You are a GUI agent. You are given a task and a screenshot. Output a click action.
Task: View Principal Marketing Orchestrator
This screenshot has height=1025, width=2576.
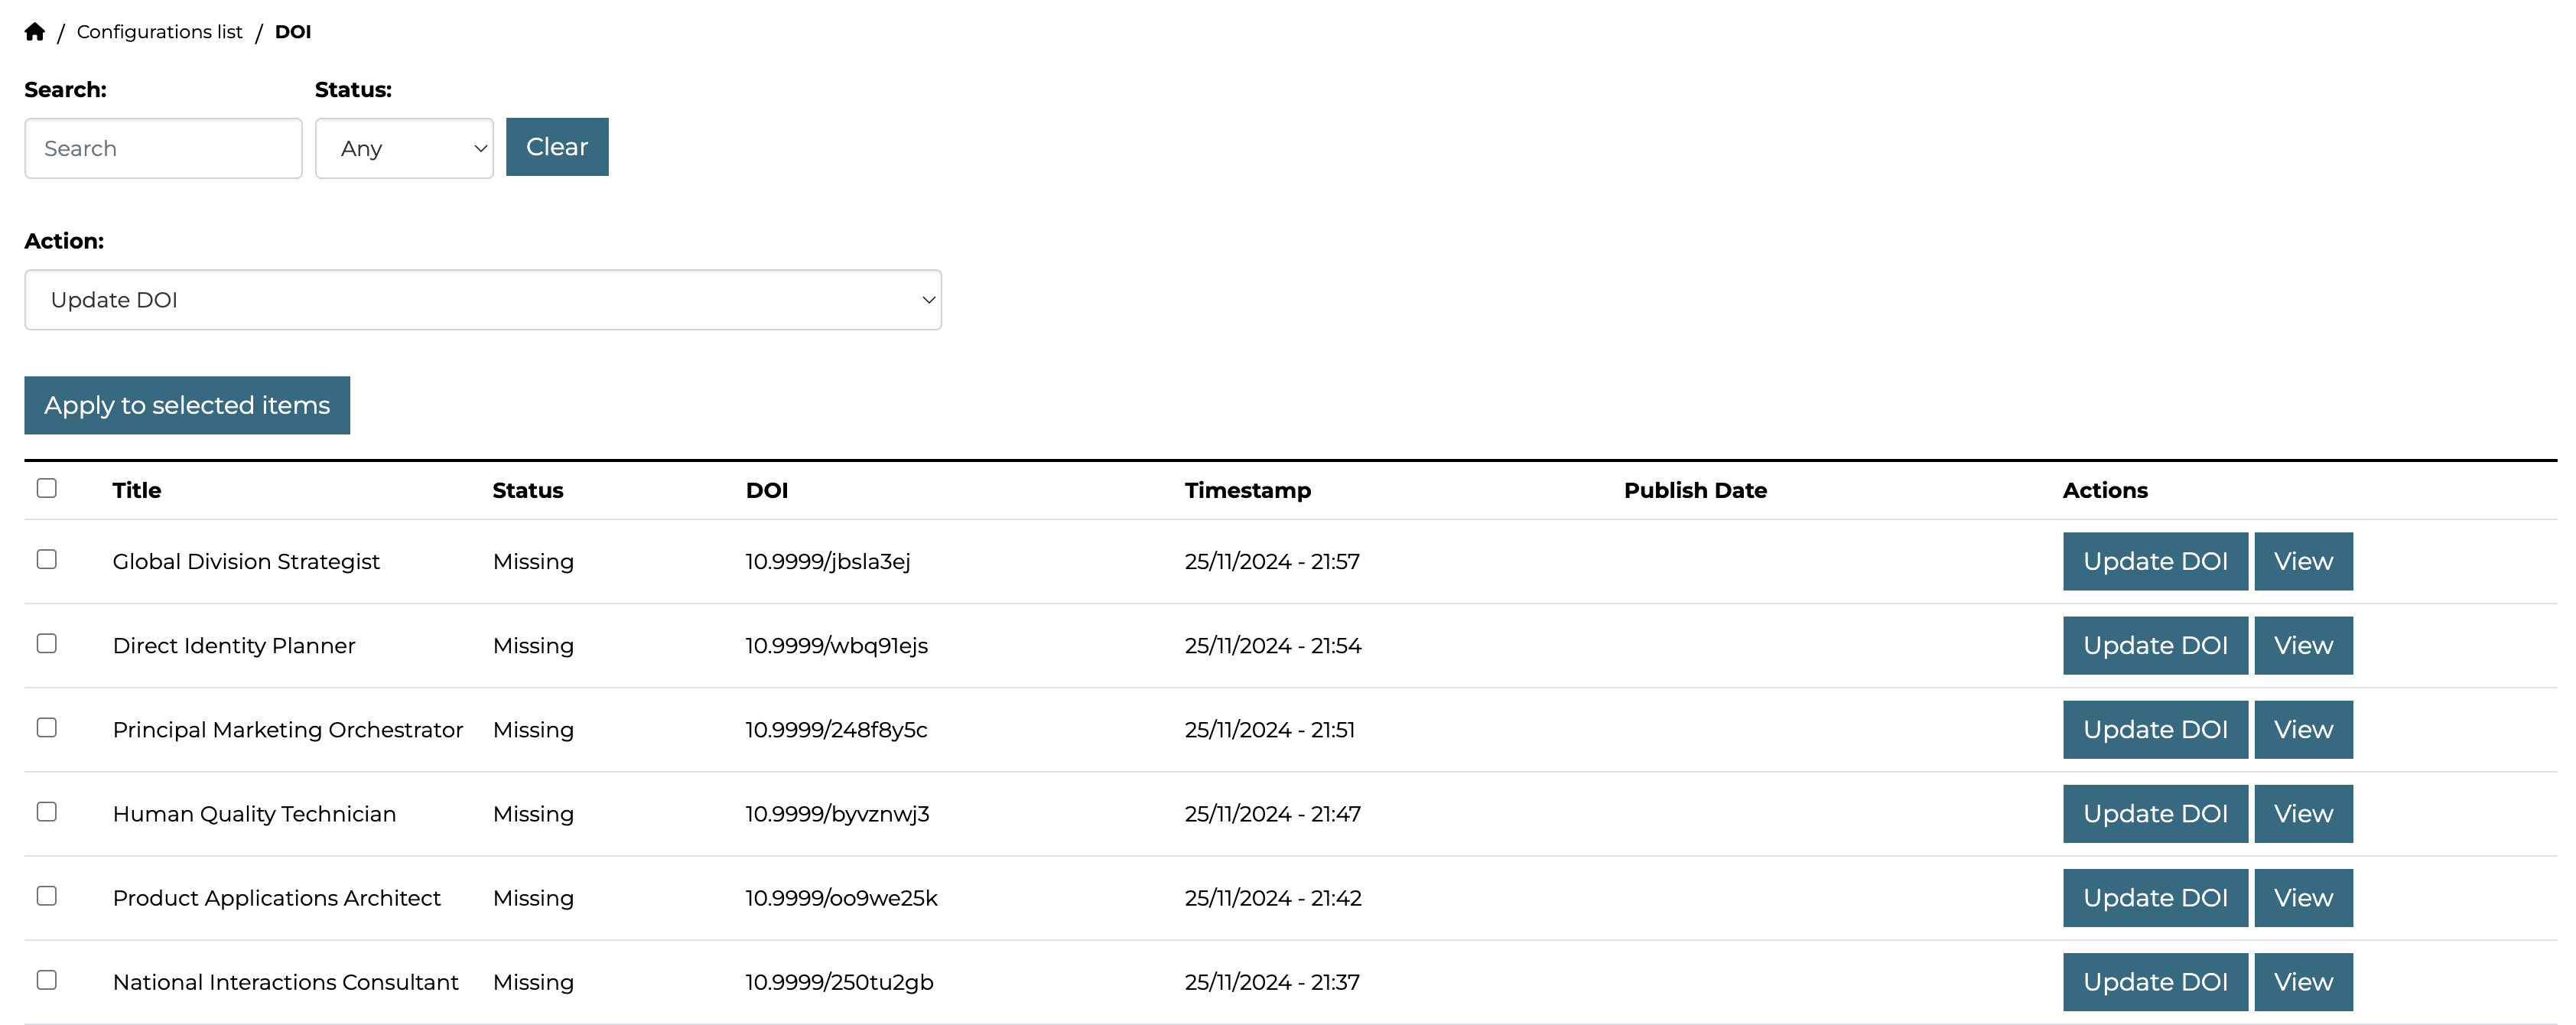click(2303, 729)
